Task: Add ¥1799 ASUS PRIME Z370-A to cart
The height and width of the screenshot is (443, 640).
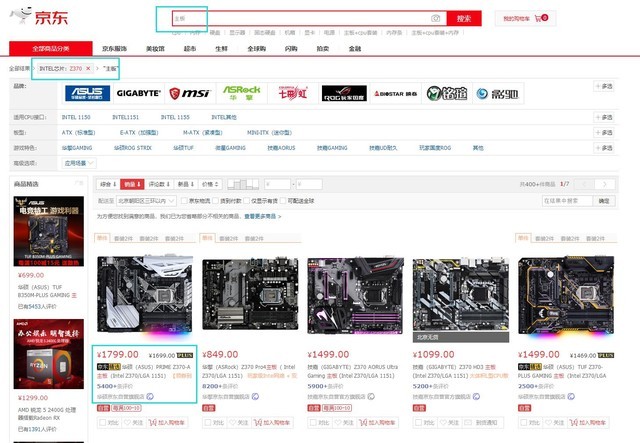Action: coord(167,423)
